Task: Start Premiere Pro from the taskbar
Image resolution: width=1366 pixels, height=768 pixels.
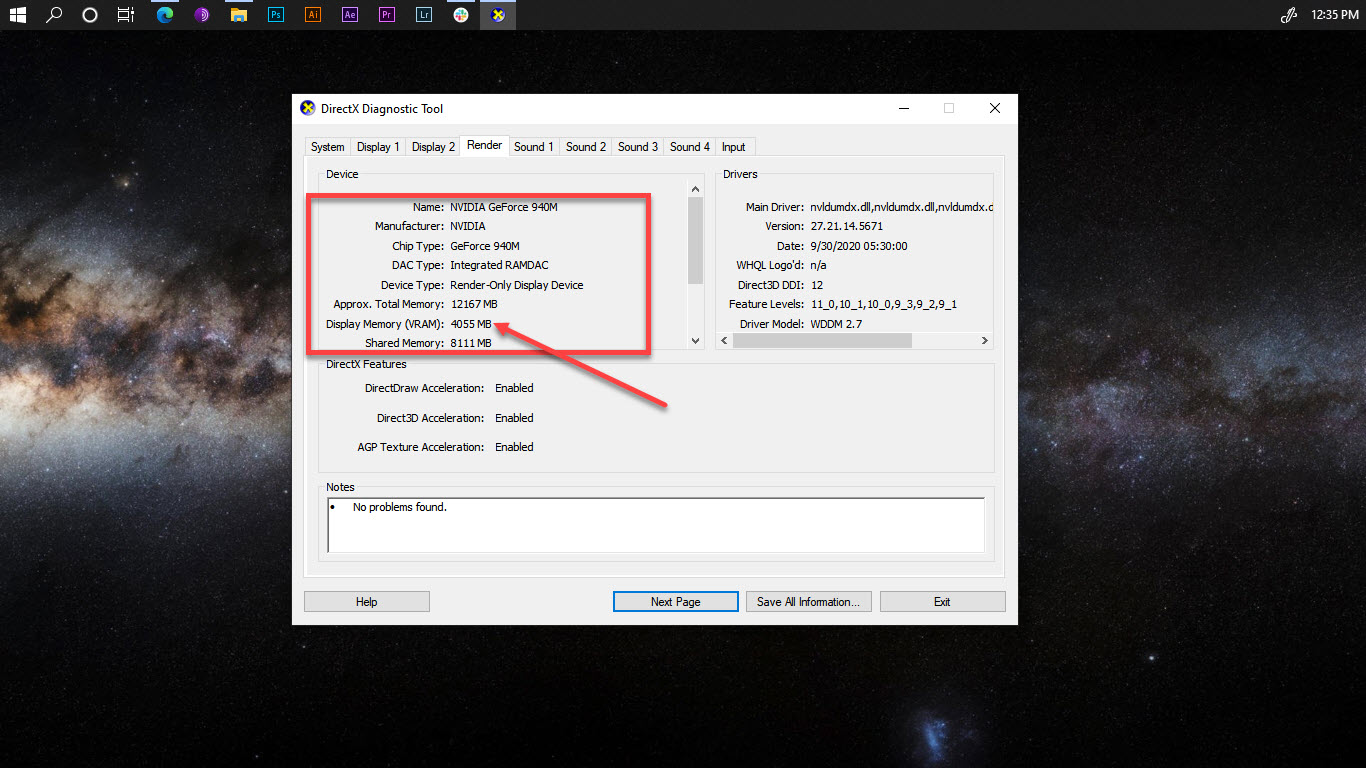Action: pyautogui.click(x=386, y=14)
